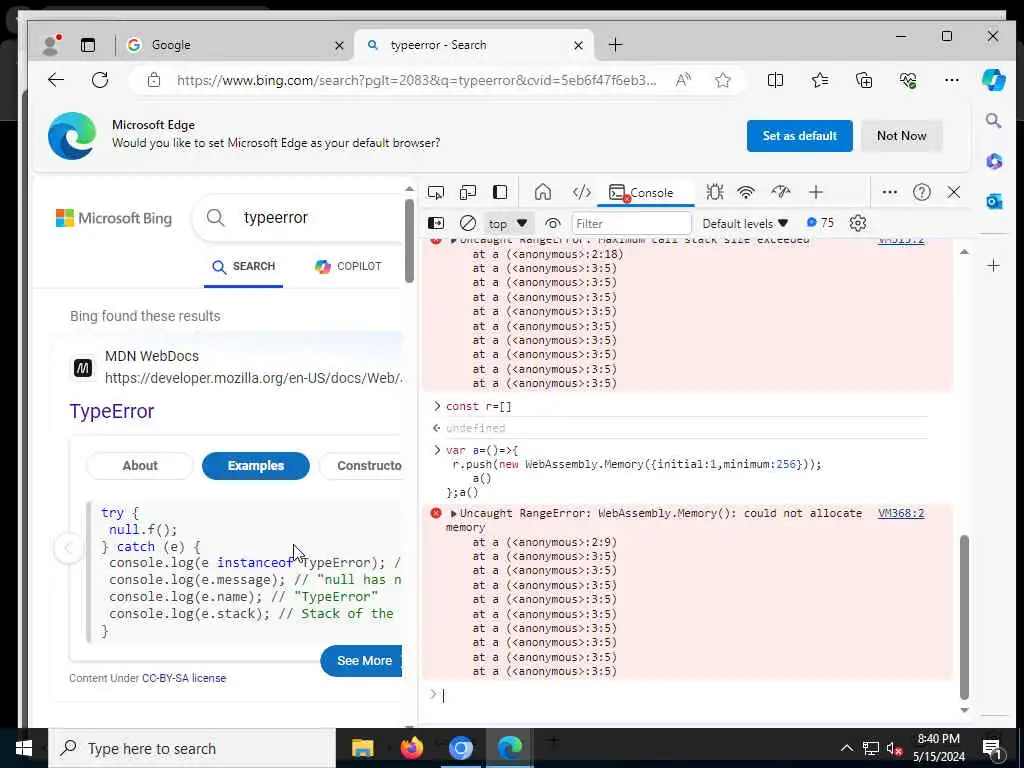The height and width of the screenshot is (768, 1024).
Task: Focus the console Filter field
Action: [x=631, y=223]
